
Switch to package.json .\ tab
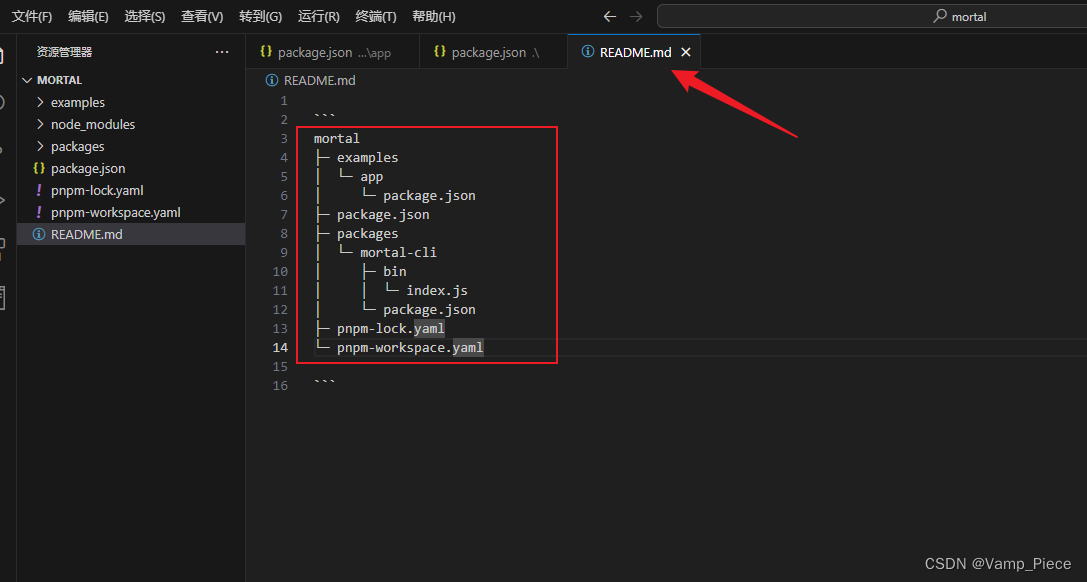coord(494,52)
